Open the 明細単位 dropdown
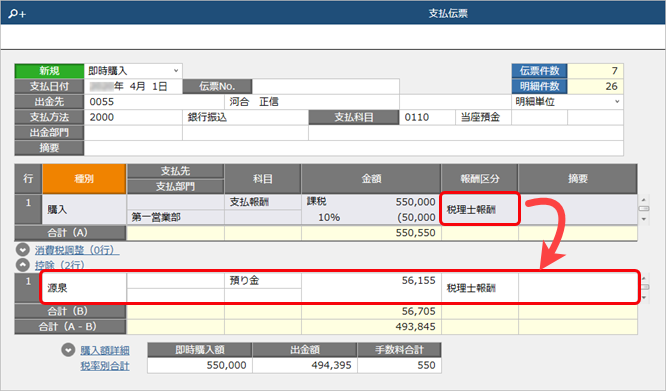Image resolution: width=666 pixels, height=391 pixels. coord(567,102)
